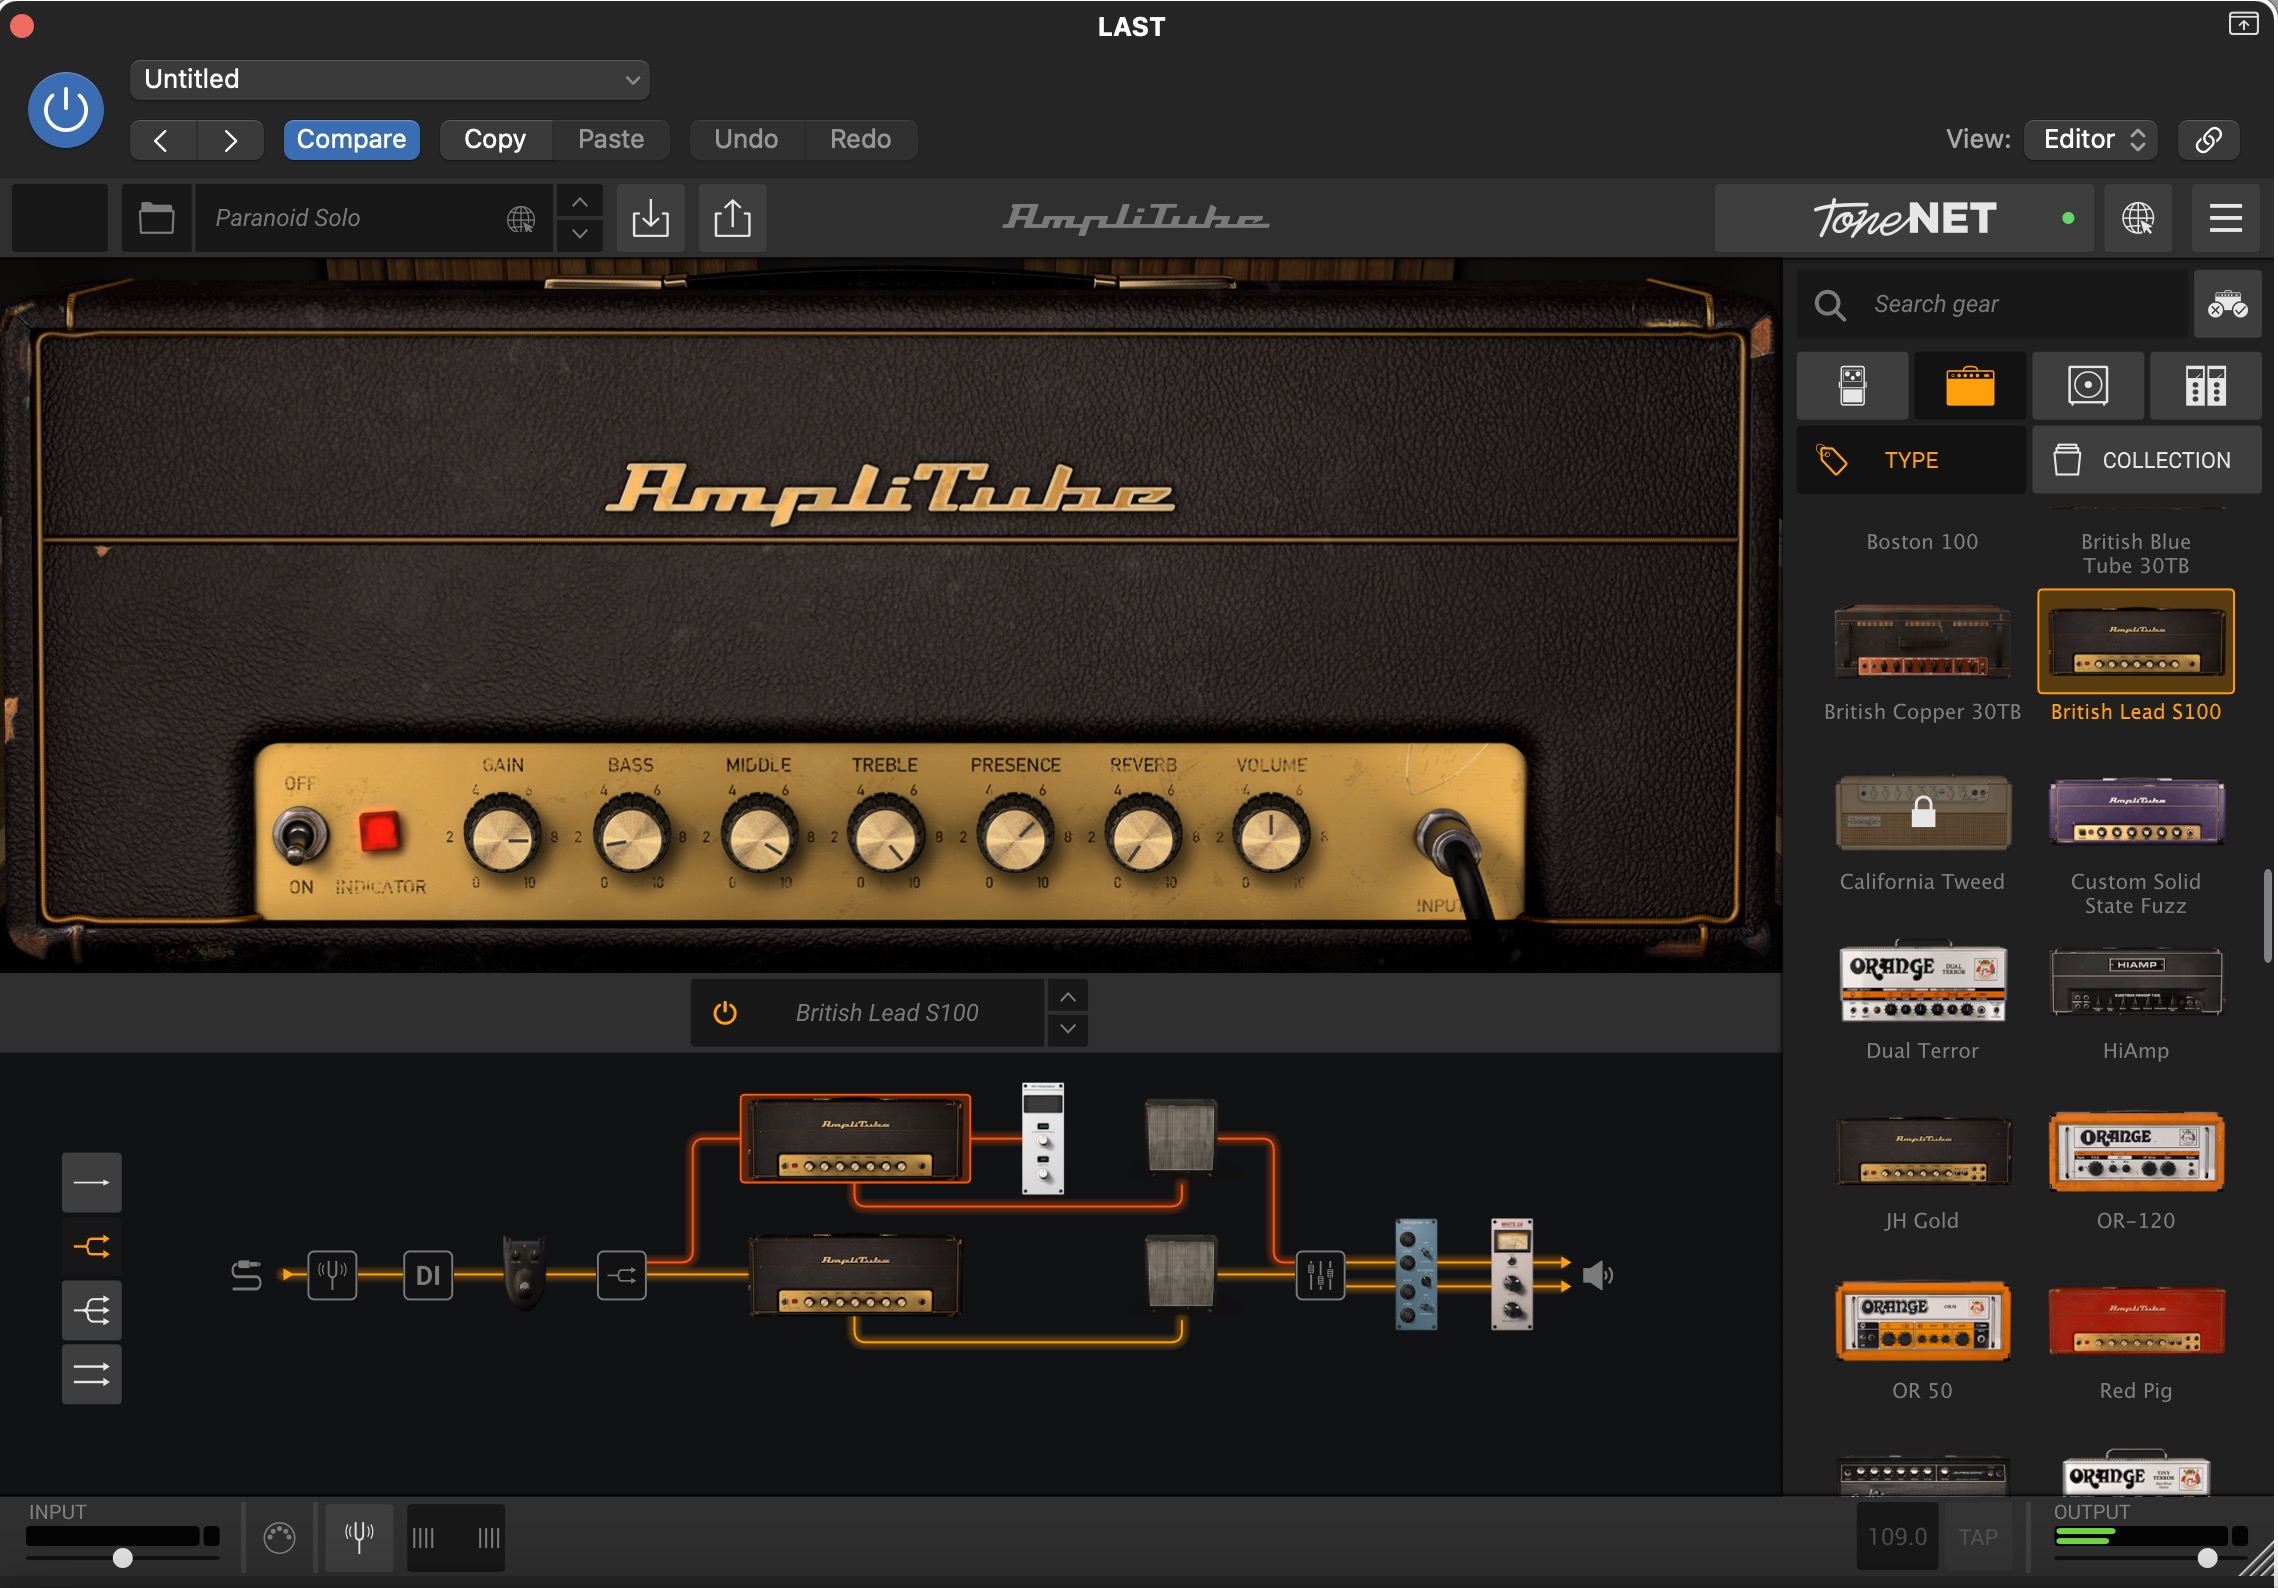Screen dimensions: 2278x1588
Task: Open the ToneNET panel
Action: (1904, 218)
